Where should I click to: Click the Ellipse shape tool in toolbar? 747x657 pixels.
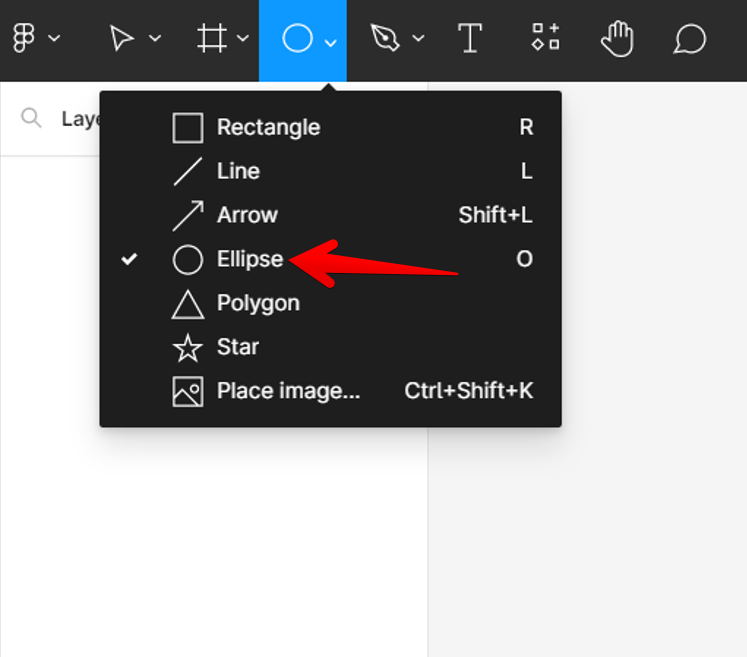pos(297,39)
